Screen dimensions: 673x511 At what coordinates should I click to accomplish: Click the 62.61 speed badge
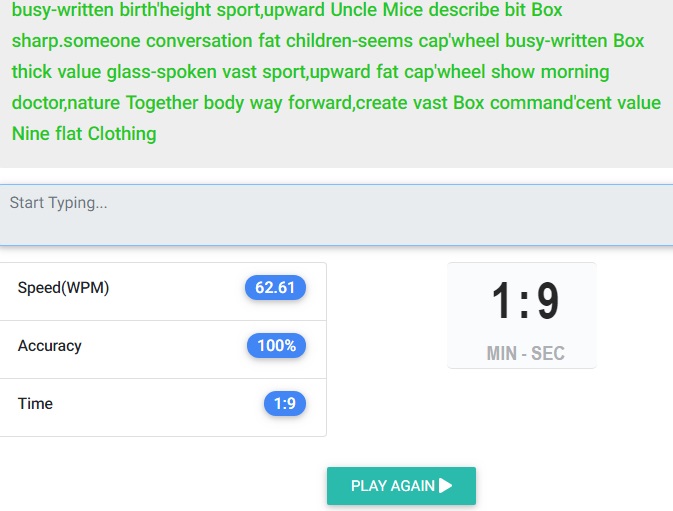pyautogui.click(x=275, y=288)
